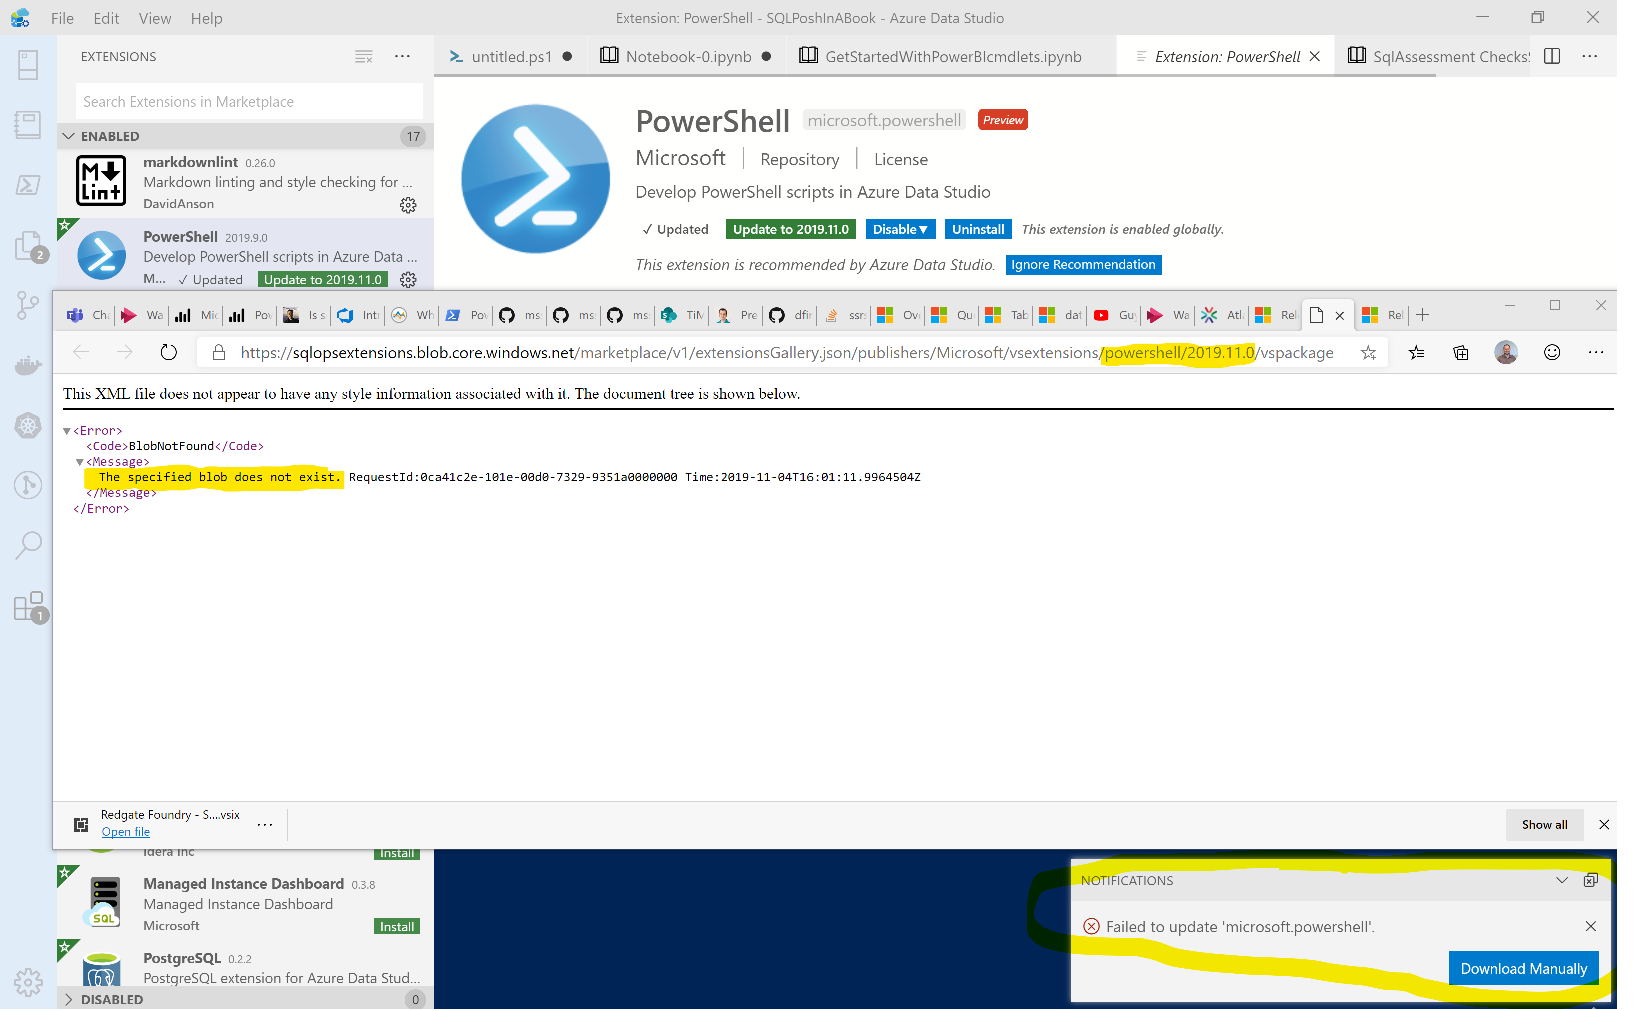Open Settings via the gear at sidebar bottom
The height and width of the screenshot is (1011, 1641).
(x=28, y=983)
